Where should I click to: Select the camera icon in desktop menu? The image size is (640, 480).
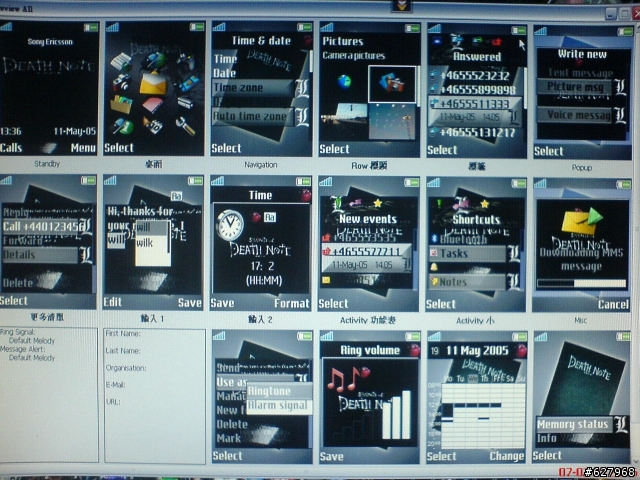pos(121,82)
